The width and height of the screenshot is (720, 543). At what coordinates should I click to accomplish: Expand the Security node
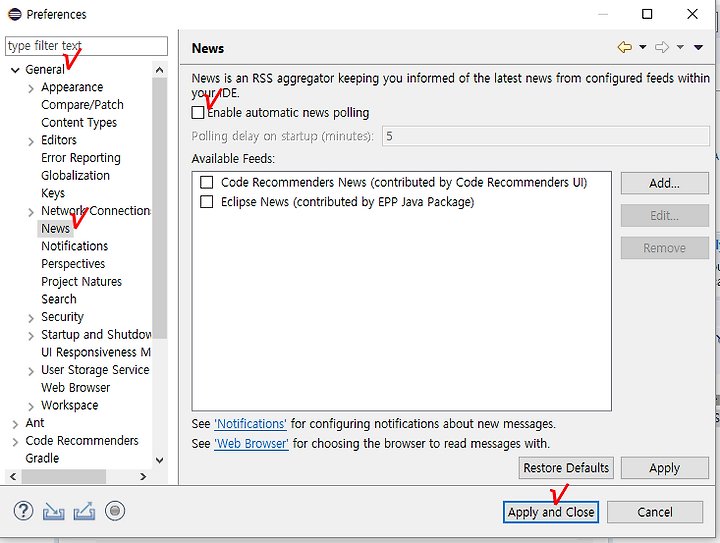31,318
